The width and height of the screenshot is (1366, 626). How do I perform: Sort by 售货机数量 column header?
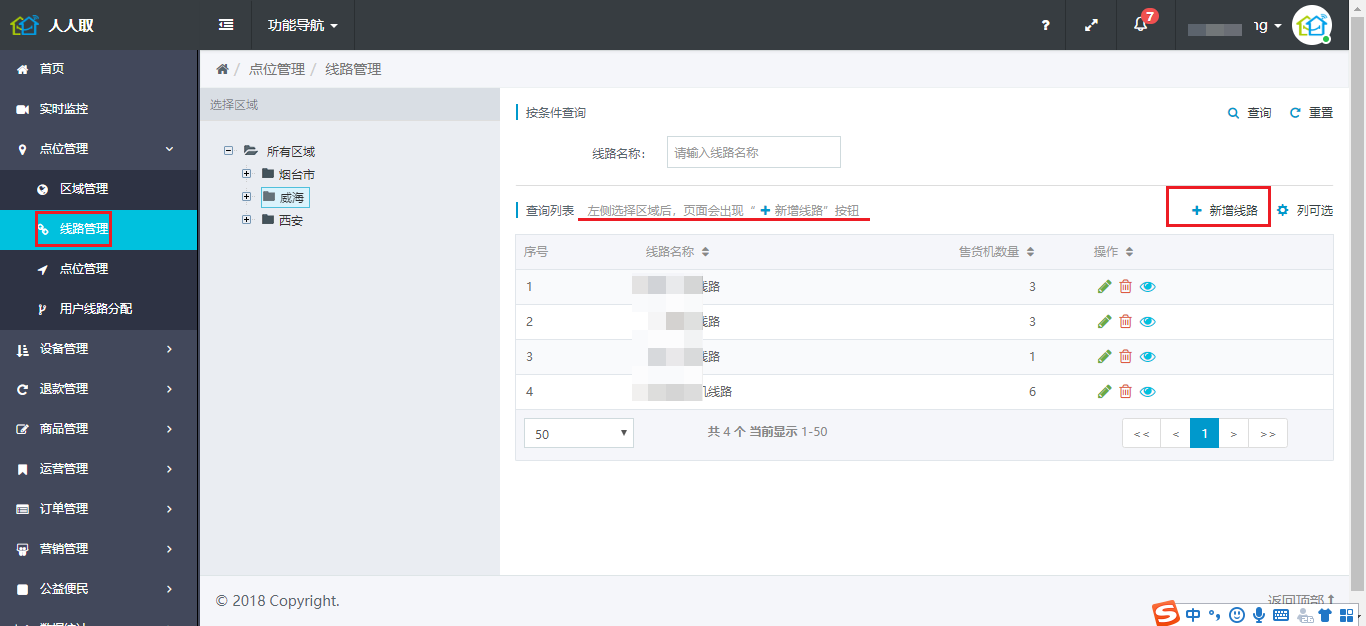point(997,252)
